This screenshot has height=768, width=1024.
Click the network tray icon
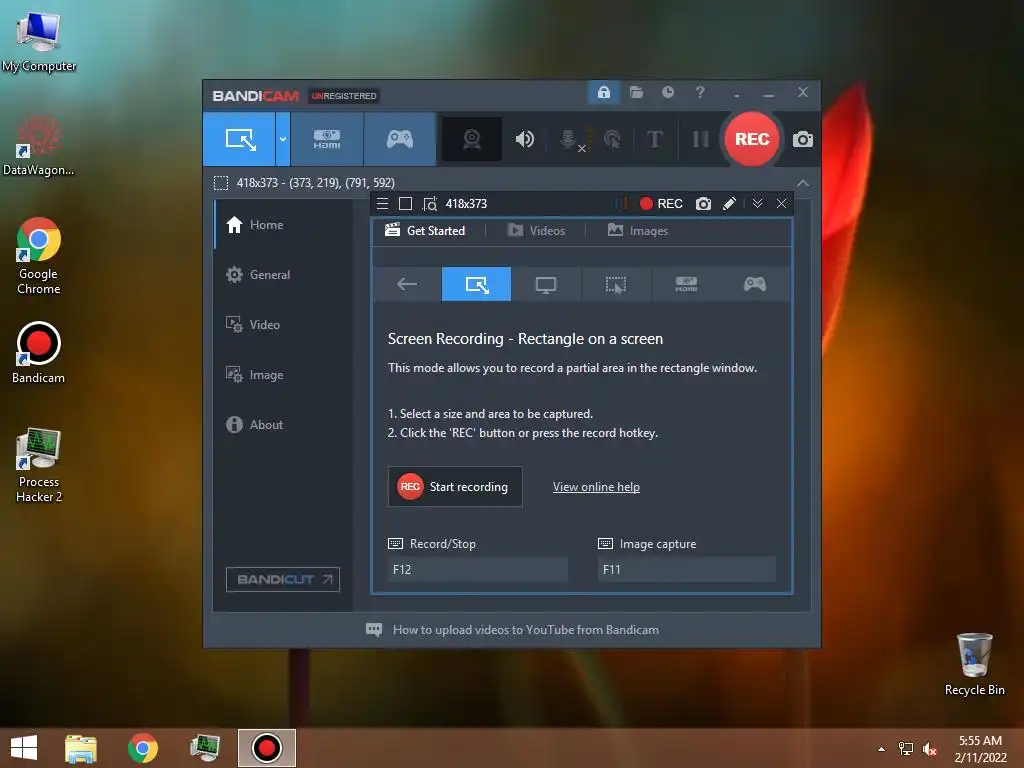click(906, 749)
